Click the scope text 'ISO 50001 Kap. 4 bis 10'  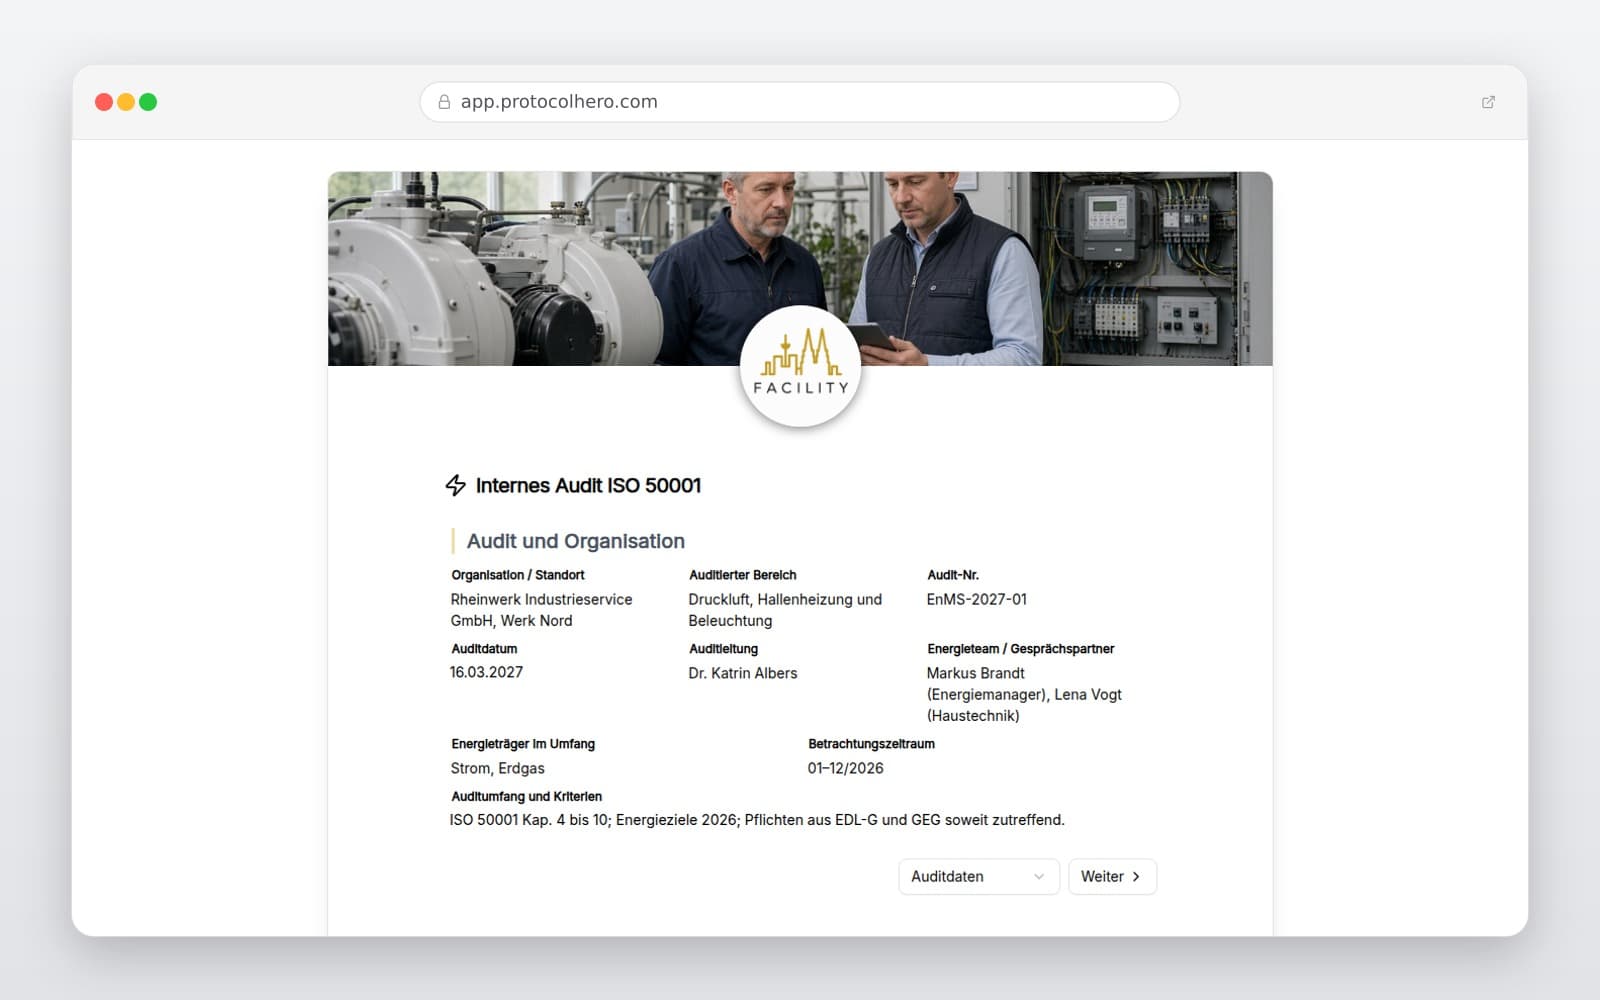529,820
